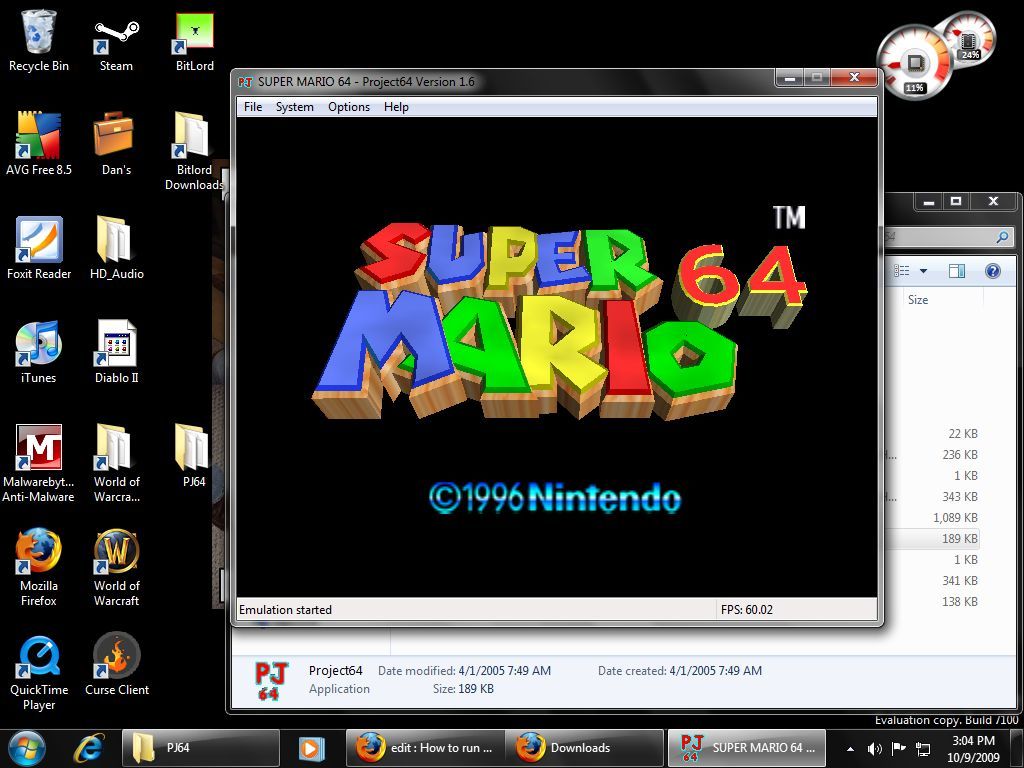Select the BitLord desktop icon

coord(195,42)
